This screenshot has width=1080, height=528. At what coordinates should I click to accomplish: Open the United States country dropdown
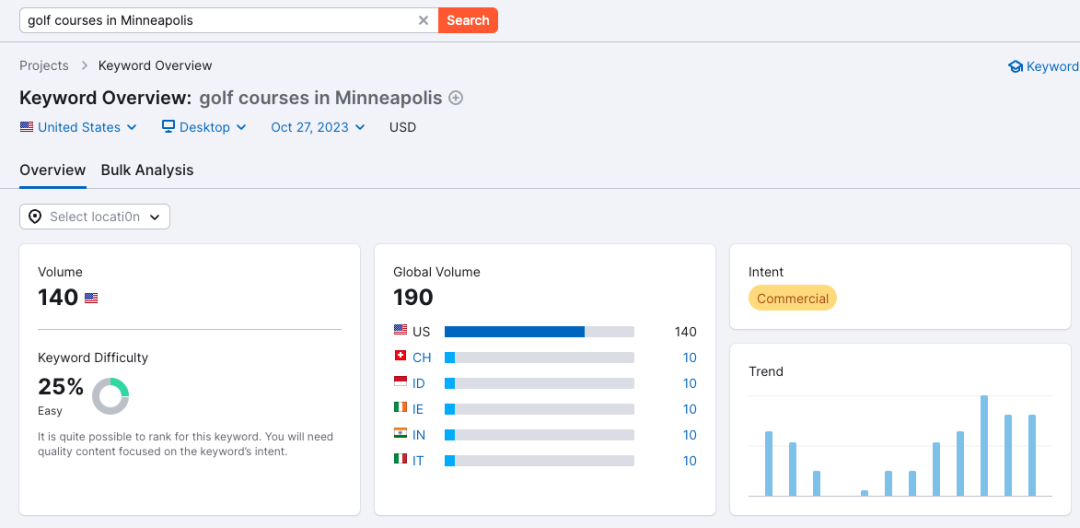(78, 127)
